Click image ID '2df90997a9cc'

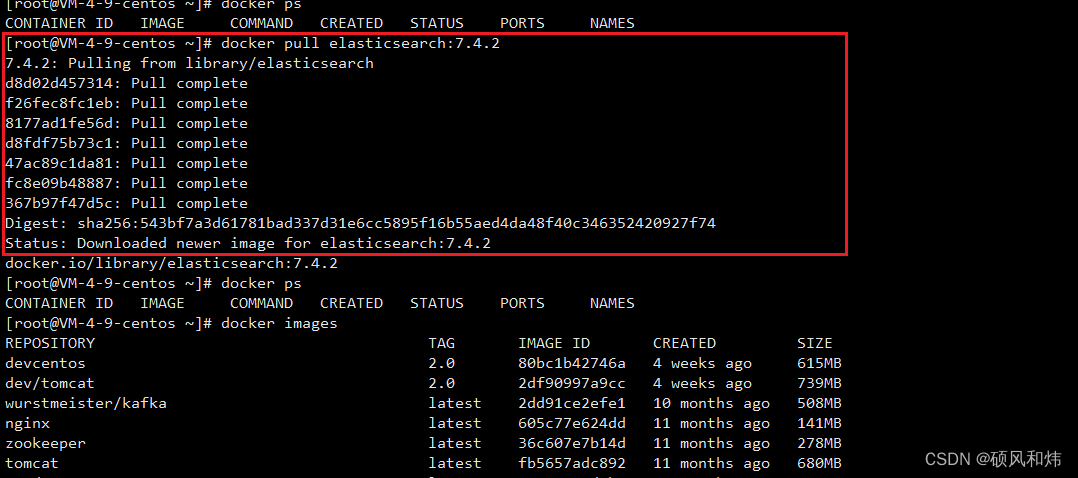[x=572, y=382]
